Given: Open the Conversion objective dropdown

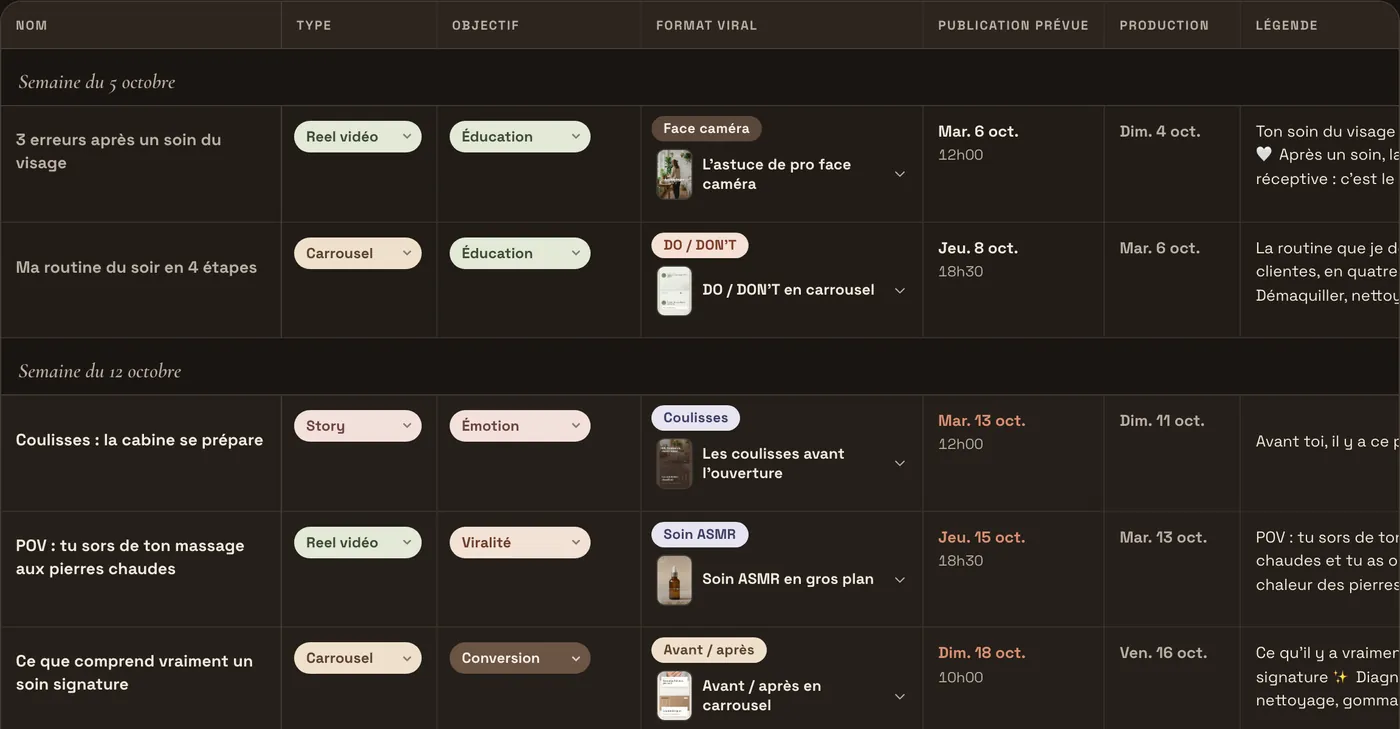Looking at the screenshot, I should [520, 658].
